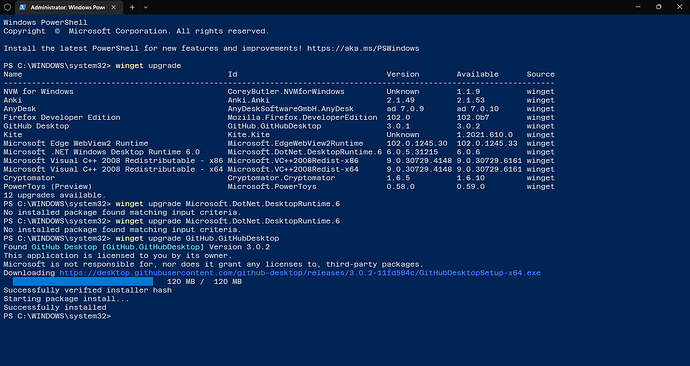Click the 'Available' column header text

(x=477, y=74)
